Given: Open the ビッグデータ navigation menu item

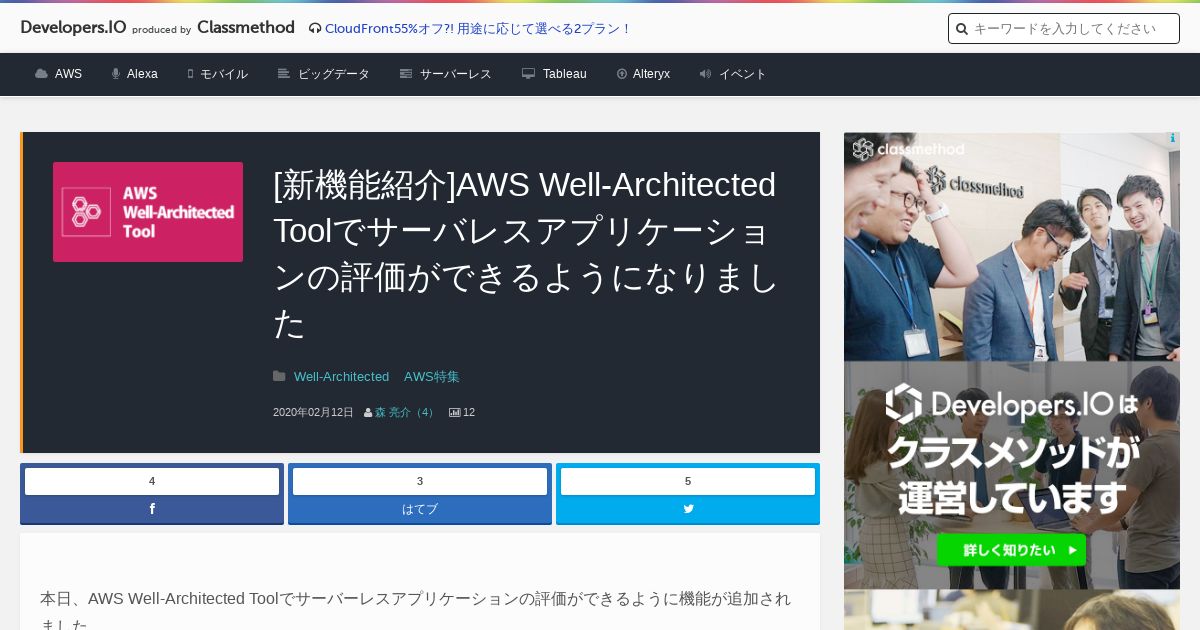Looking at the screenshot, I should [334, 74].
